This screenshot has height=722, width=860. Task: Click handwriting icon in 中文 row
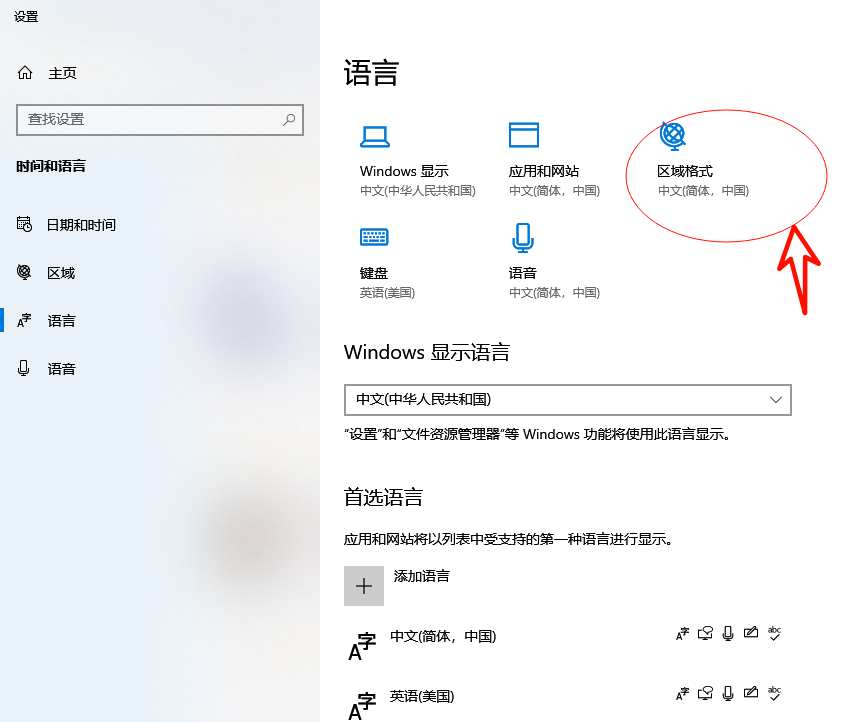751,633
